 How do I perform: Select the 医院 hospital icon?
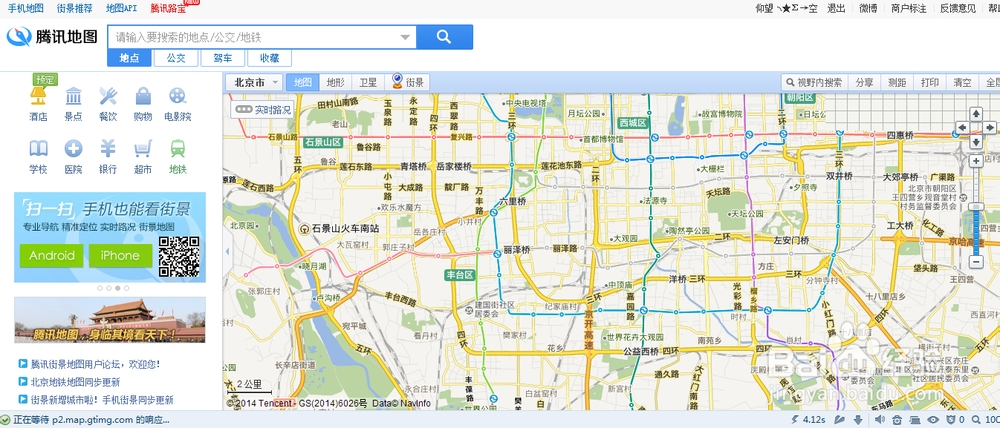coord(73,149)
